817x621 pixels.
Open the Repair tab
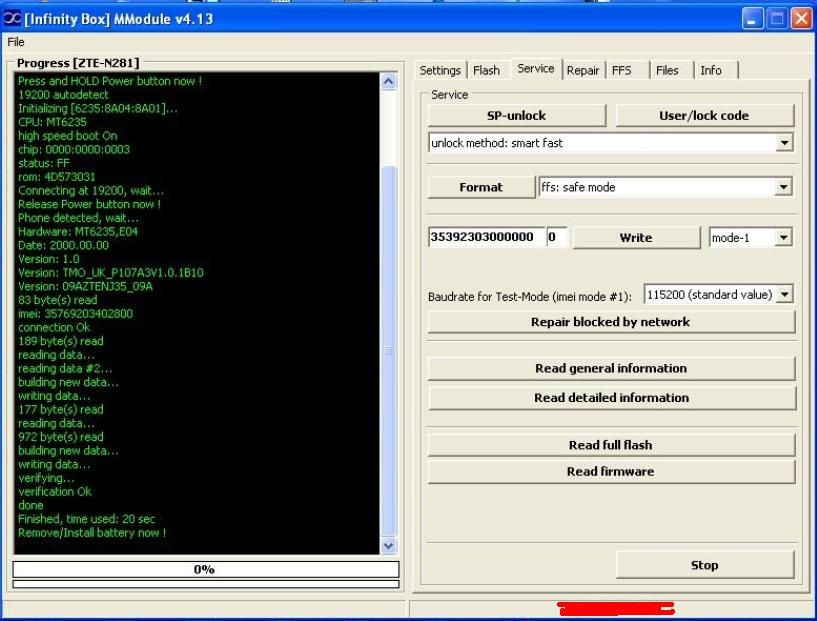583,70
